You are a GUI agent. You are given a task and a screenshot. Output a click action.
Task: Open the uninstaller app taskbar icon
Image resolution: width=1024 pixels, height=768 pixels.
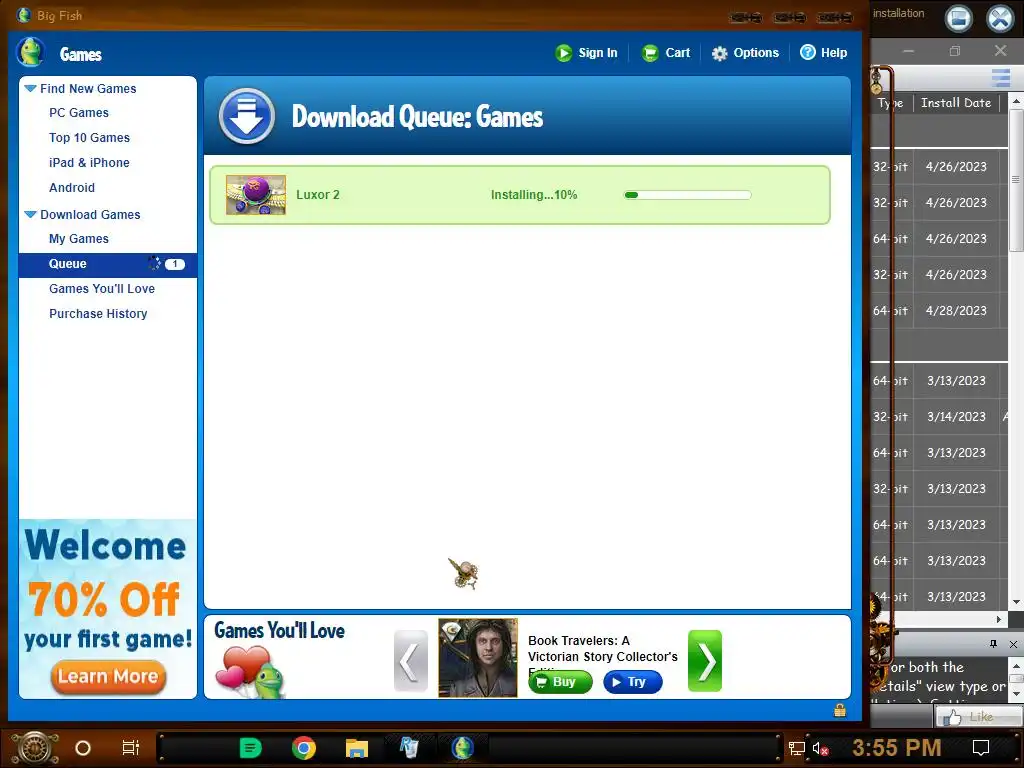coord(409,748)
